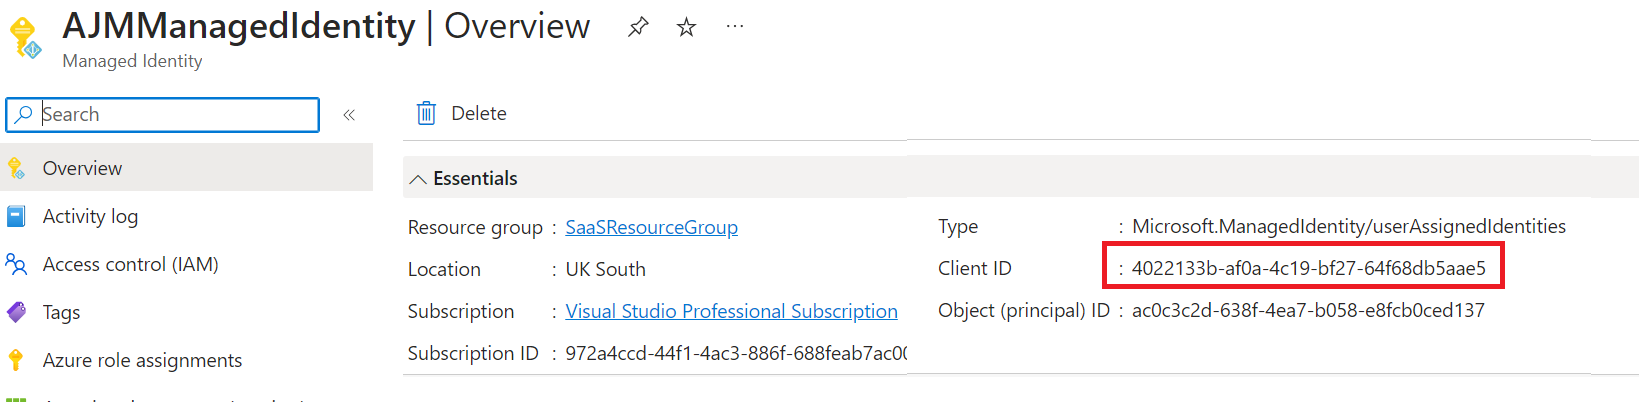Click the Azure role assignments key icon
This screenshot has width=1639, height=402.
(16, 360)
